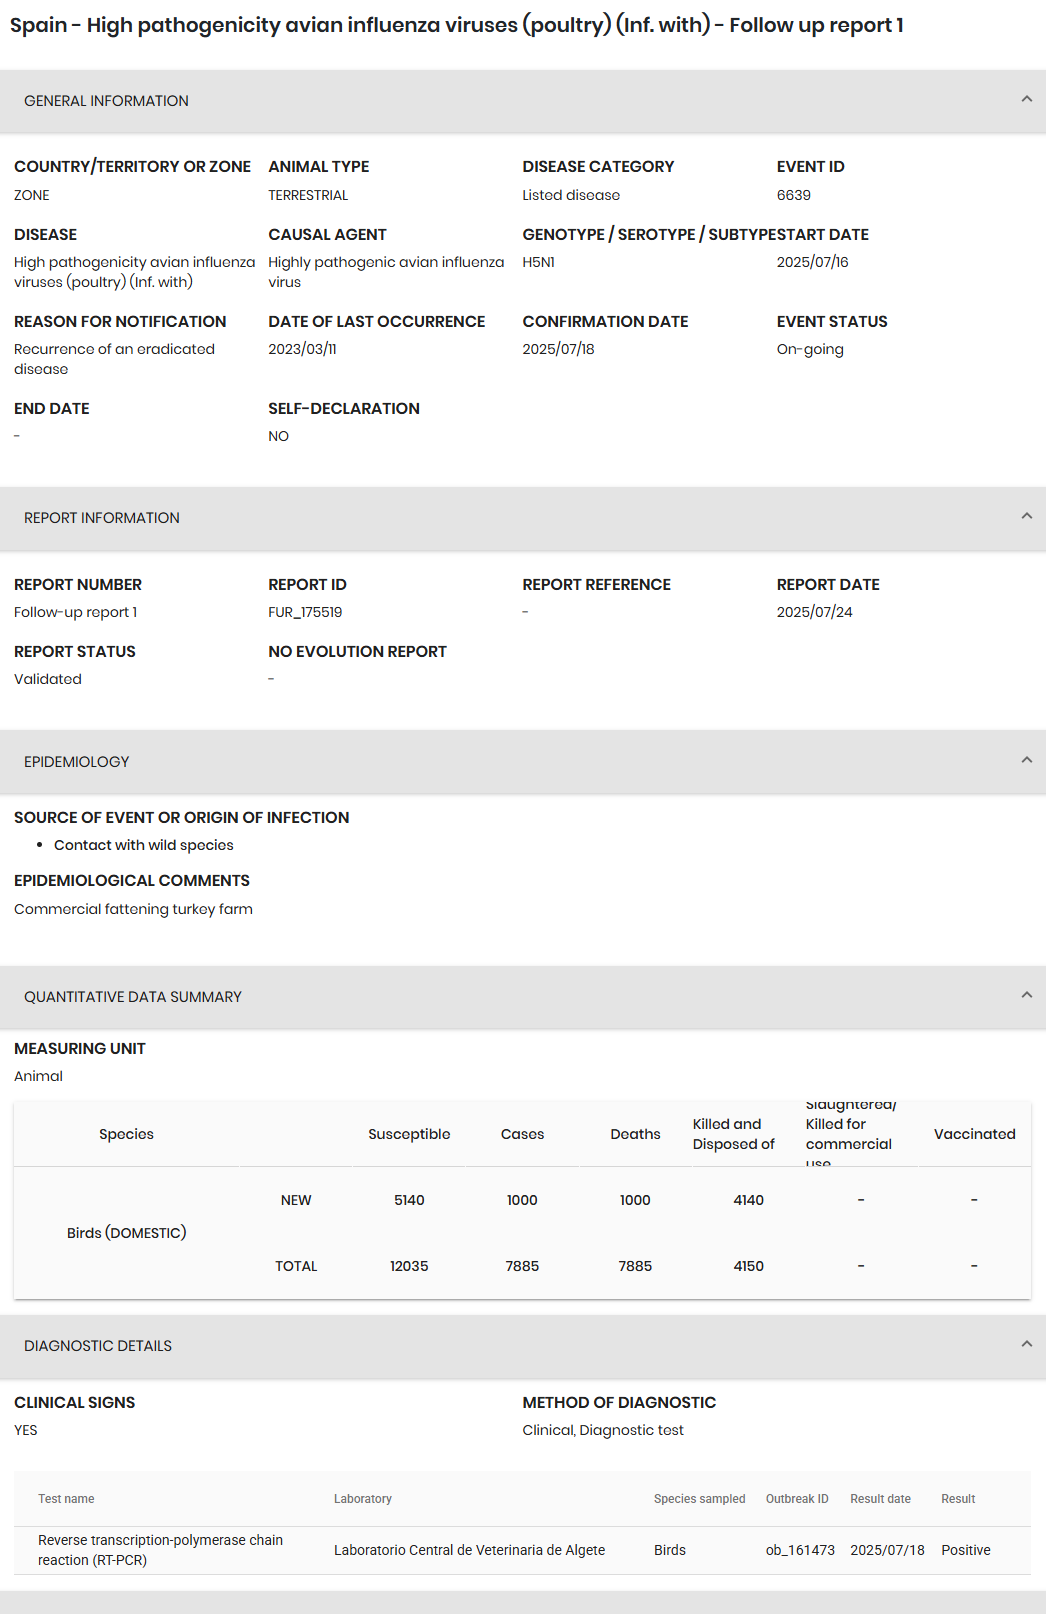Click the page title heading

point(456,25)
